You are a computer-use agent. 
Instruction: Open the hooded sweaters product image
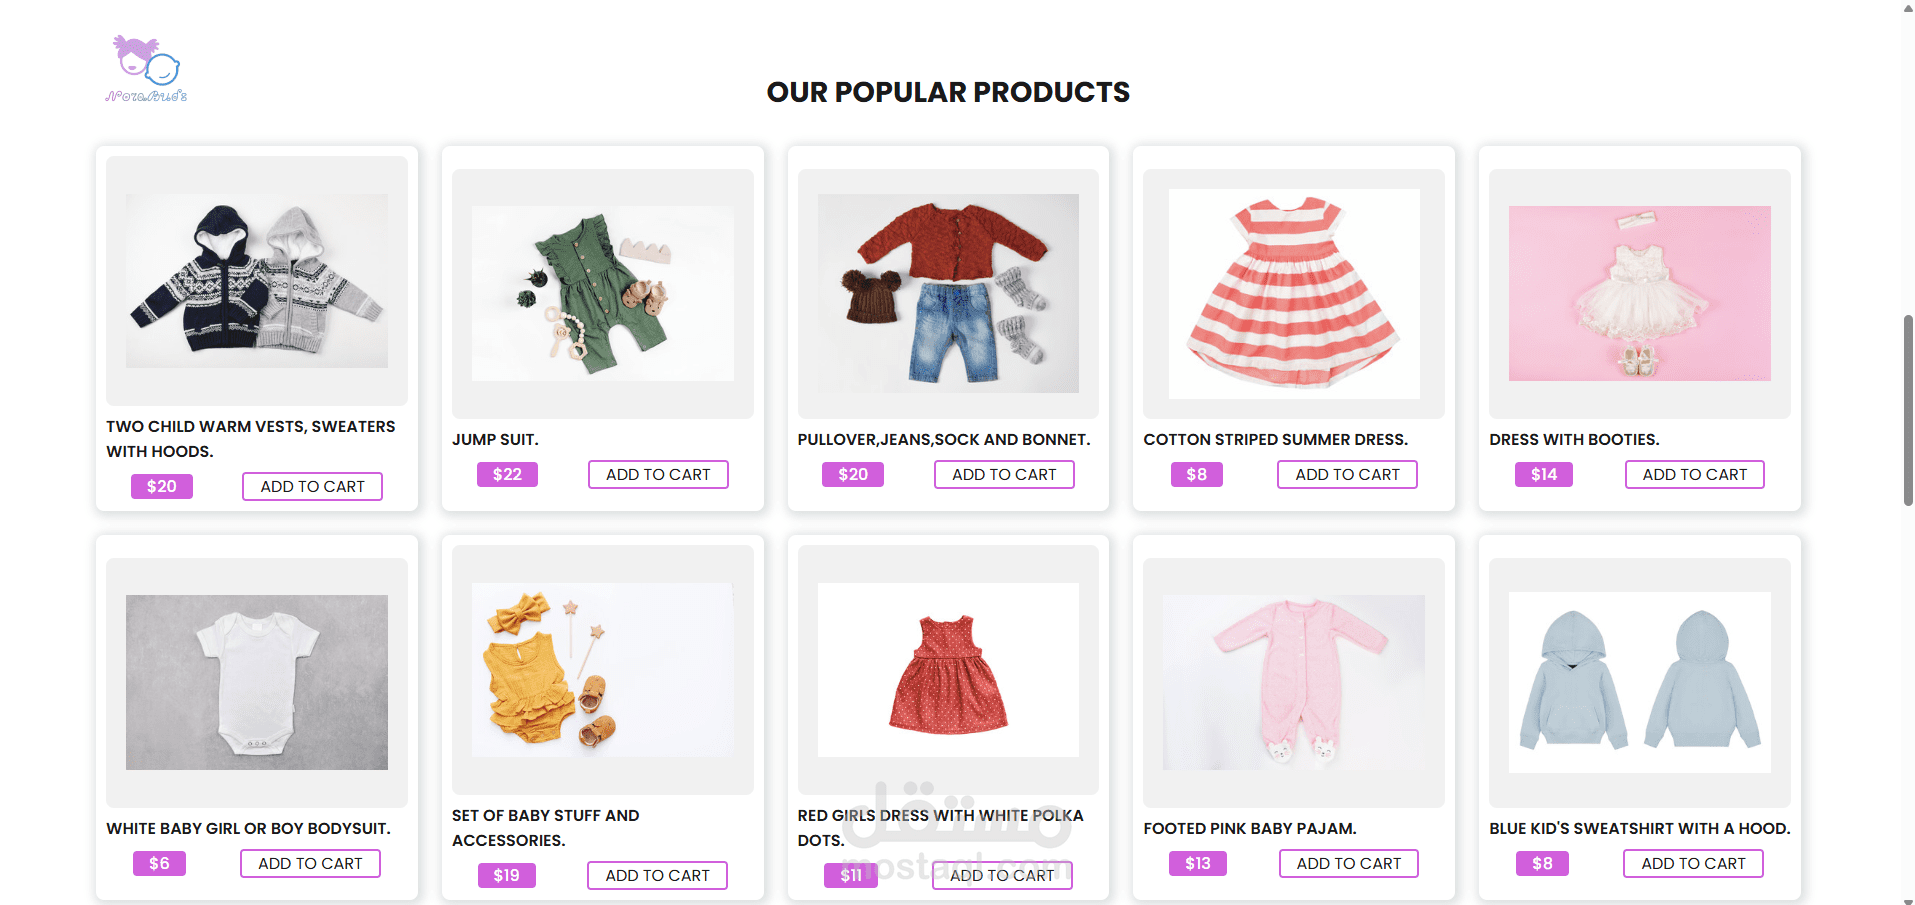257,281
